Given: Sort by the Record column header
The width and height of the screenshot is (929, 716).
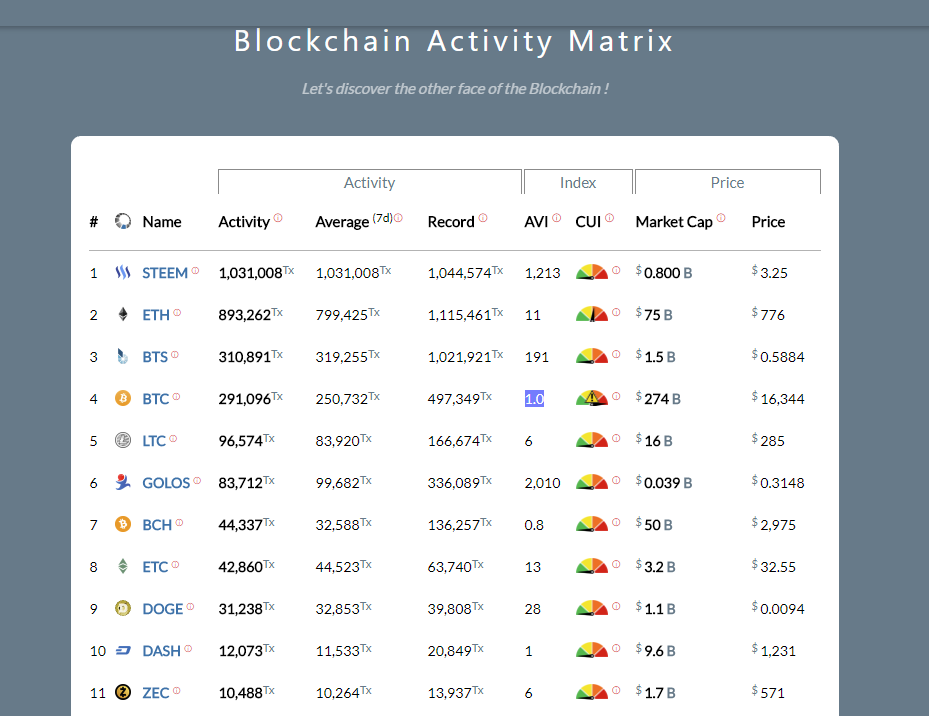Looking at the screenshot, I should [x=451, y=222].
